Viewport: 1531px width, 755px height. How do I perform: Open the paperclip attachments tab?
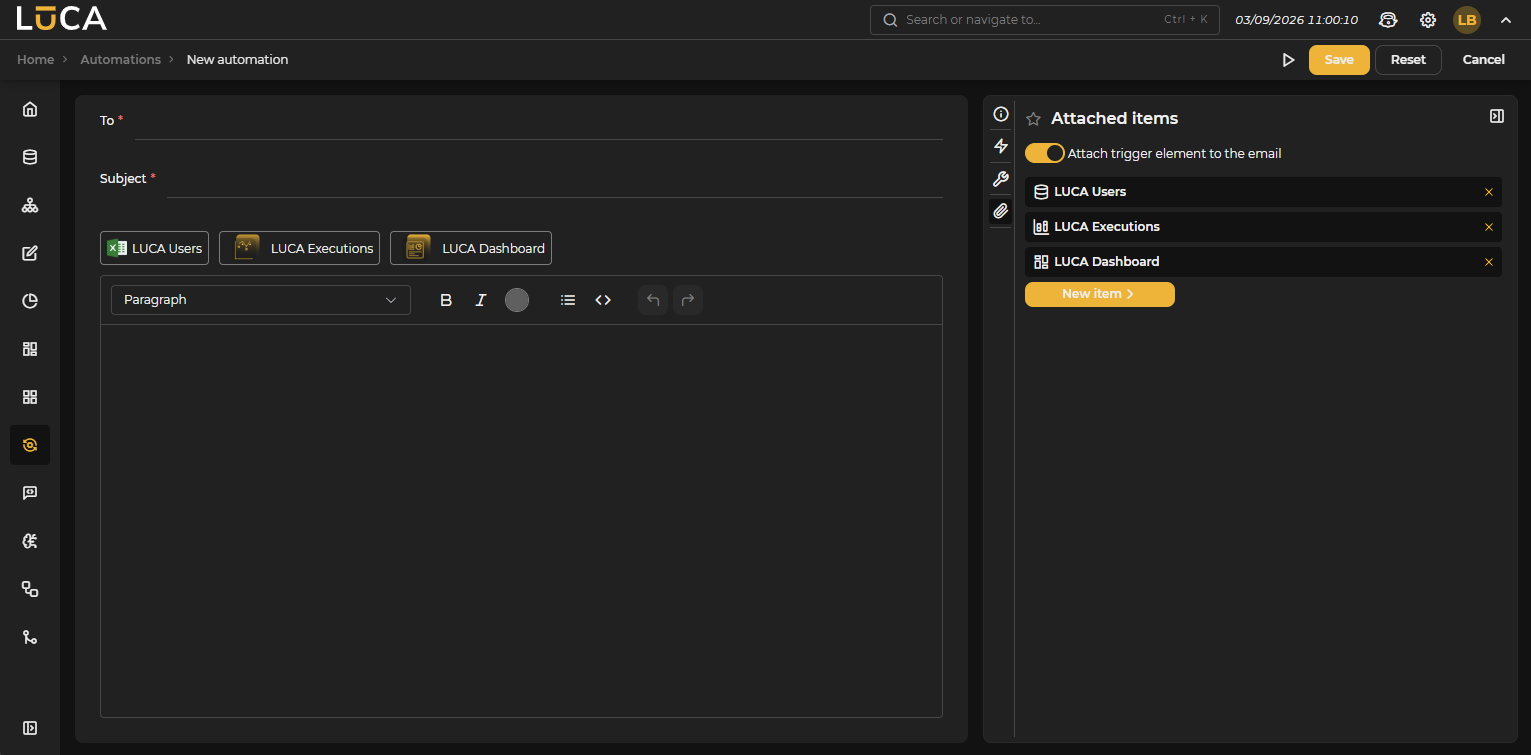pyautogui.click(x=1001, y=211)
